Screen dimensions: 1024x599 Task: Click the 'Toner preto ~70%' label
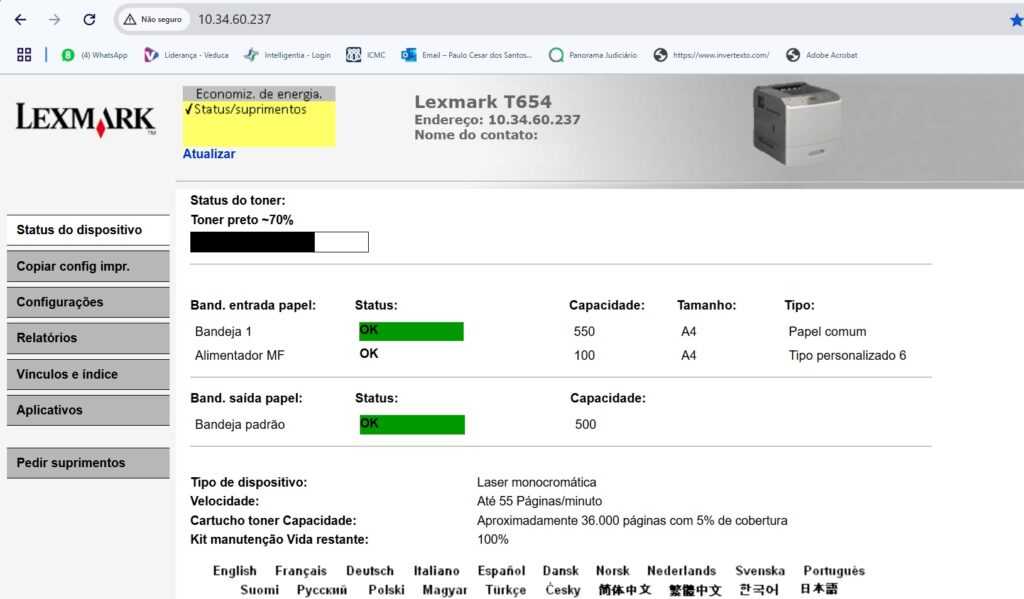[242, 220]
